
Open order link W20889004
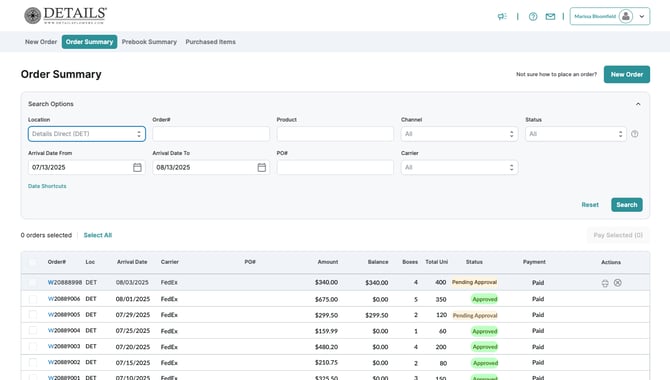(x=64, y=330)
